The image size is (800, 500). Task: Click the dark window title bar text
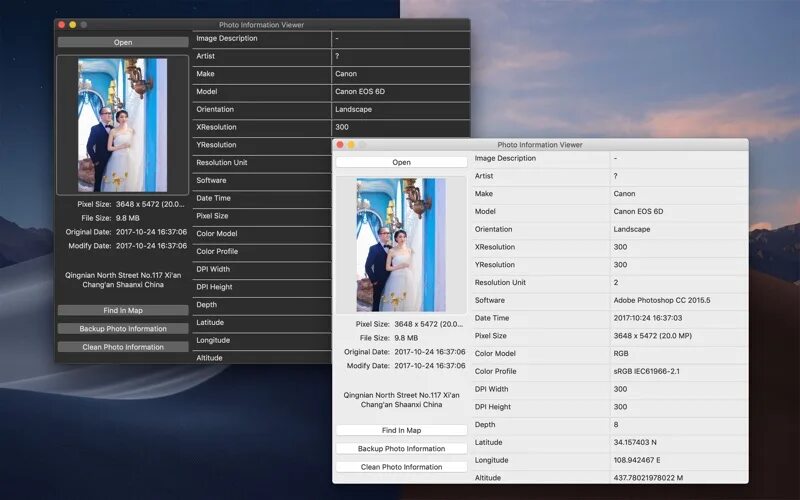(x=261, y=24)
